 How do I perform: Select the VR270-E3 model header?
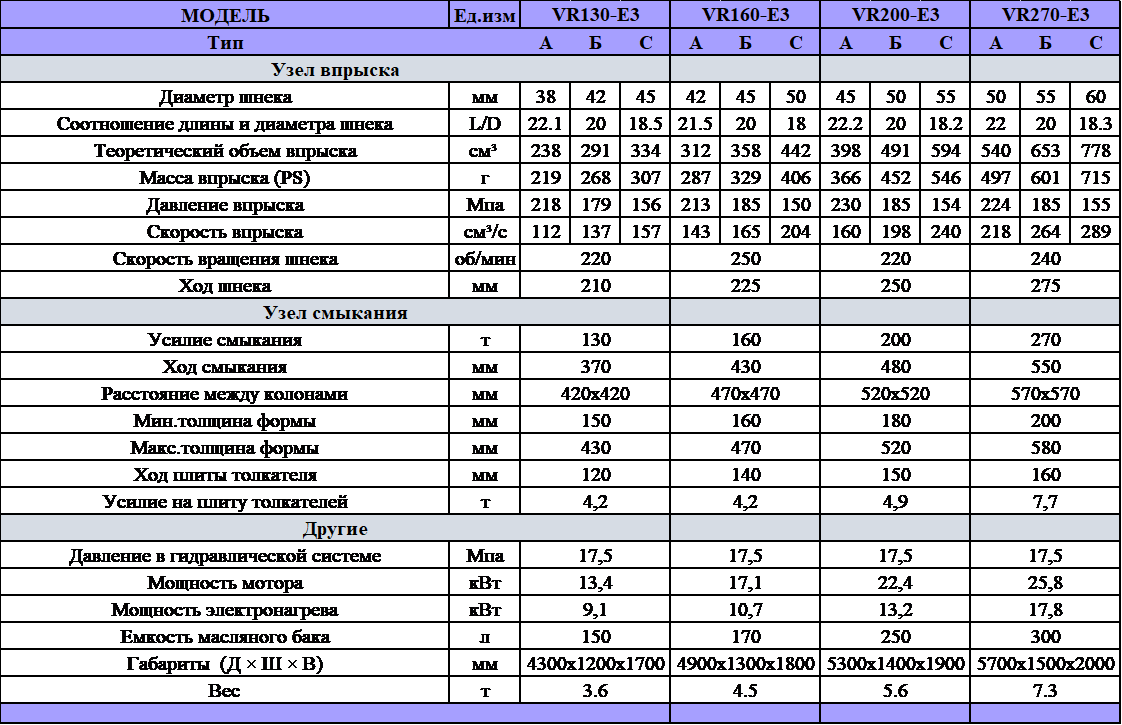point(1045,15)
